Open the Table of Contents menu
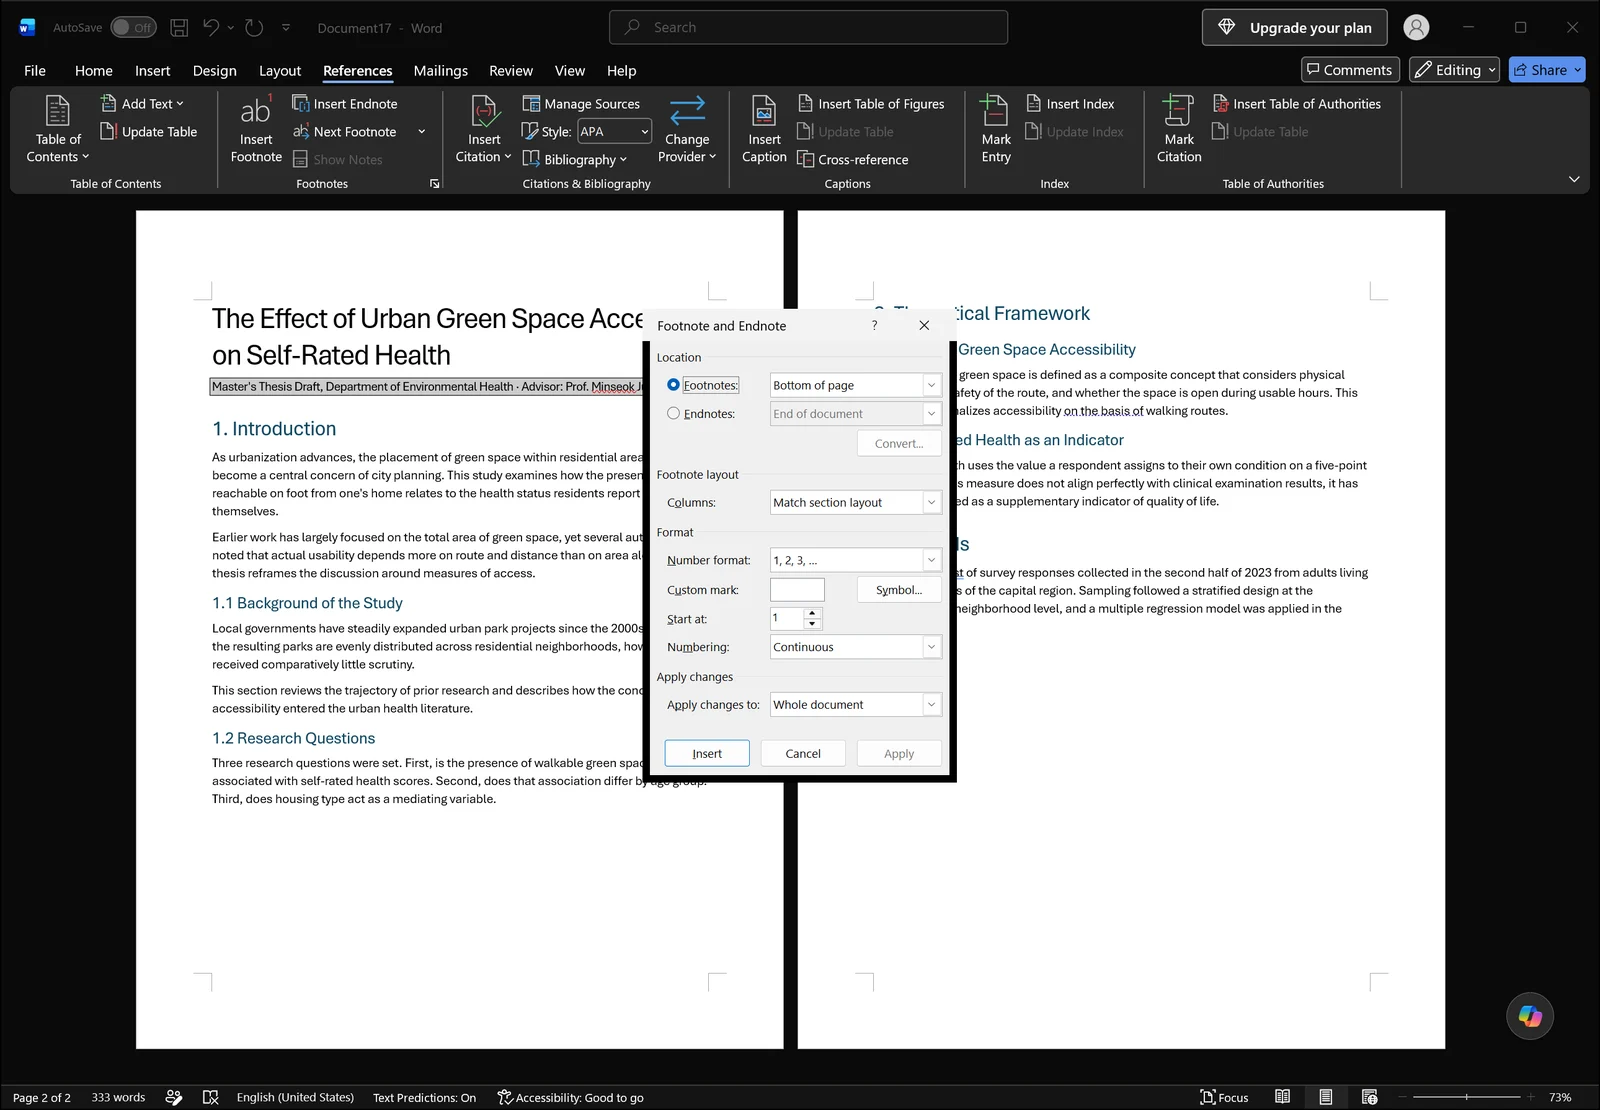The image size is (1600, 1110). 58,128
